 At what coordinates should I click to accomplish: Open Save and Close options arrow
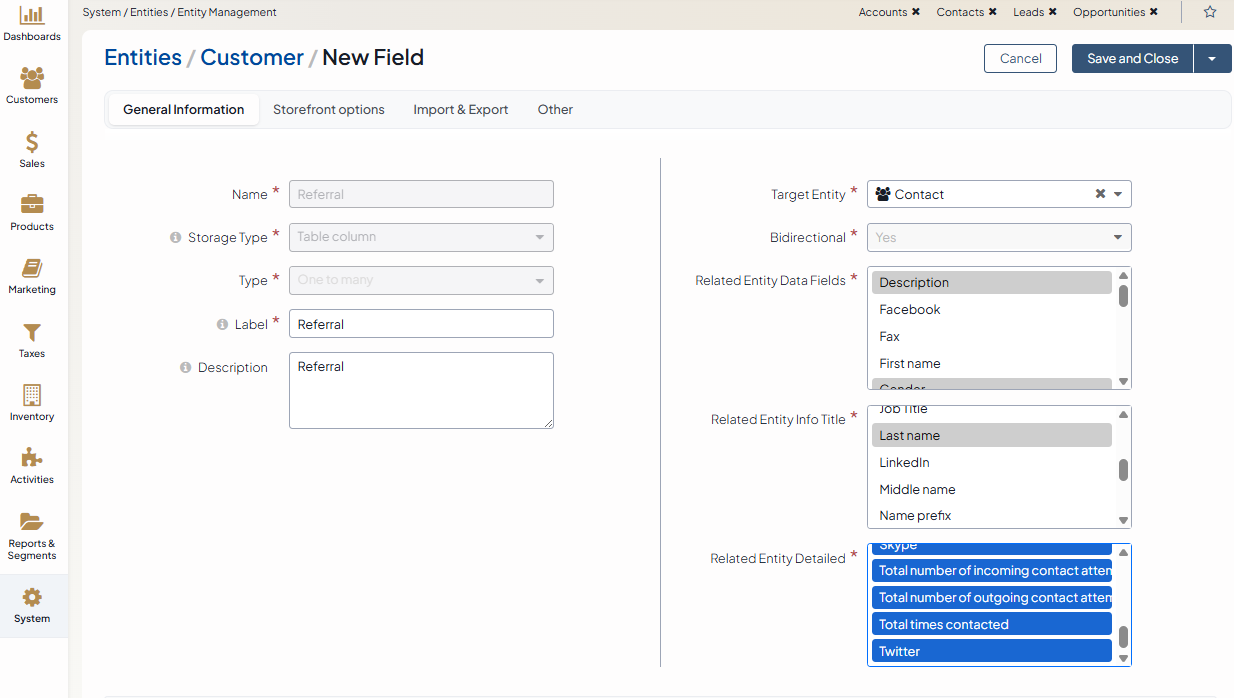tap(1212, 58)
